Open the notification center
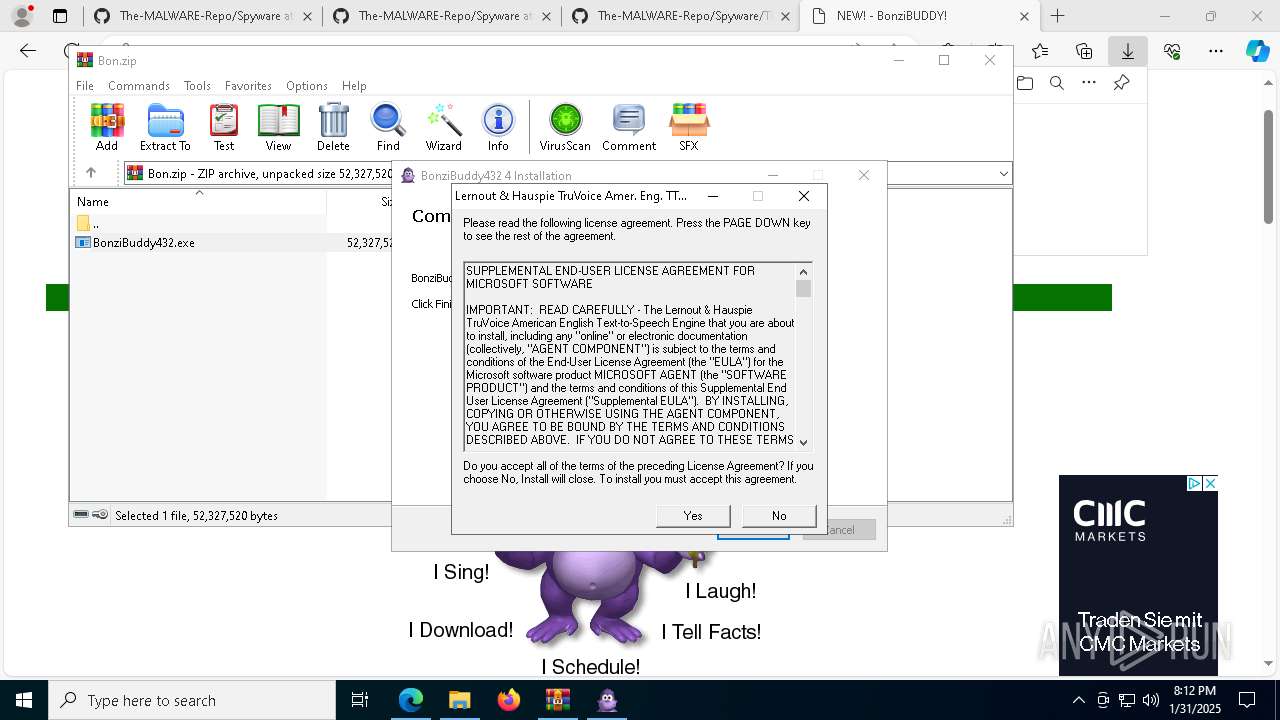Image resolution: width=1280 pixels, height=720 pixels. pos(1247,700)
